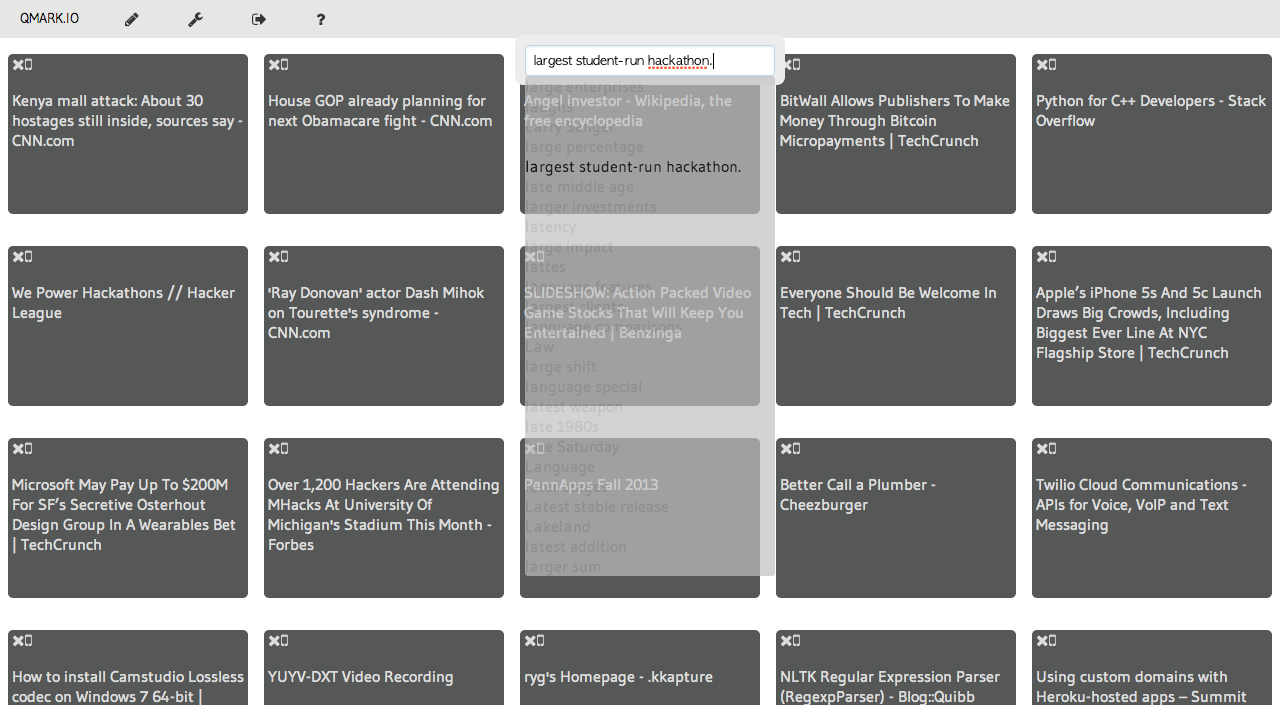Remove the BitWall TechCrunch card with X
This screenshot has width=1280, height=705.
coord(785,65)
